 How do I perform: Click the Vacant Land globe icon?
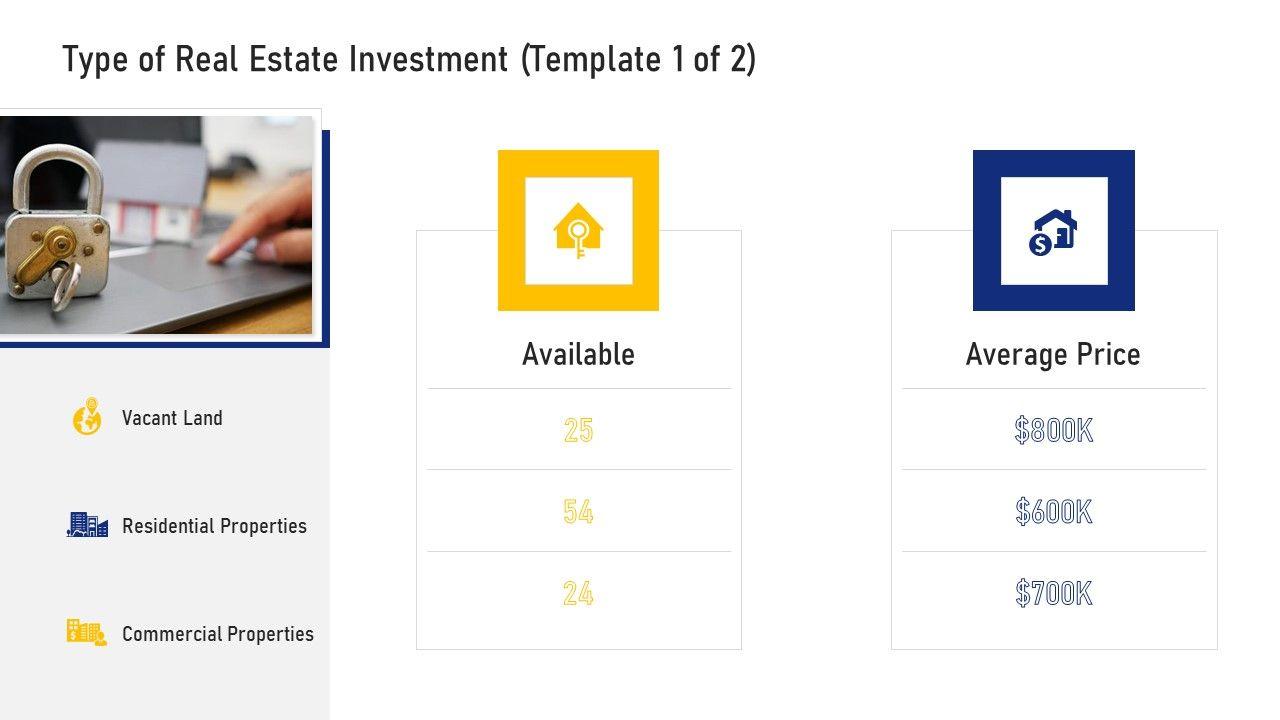pos(88,417)
